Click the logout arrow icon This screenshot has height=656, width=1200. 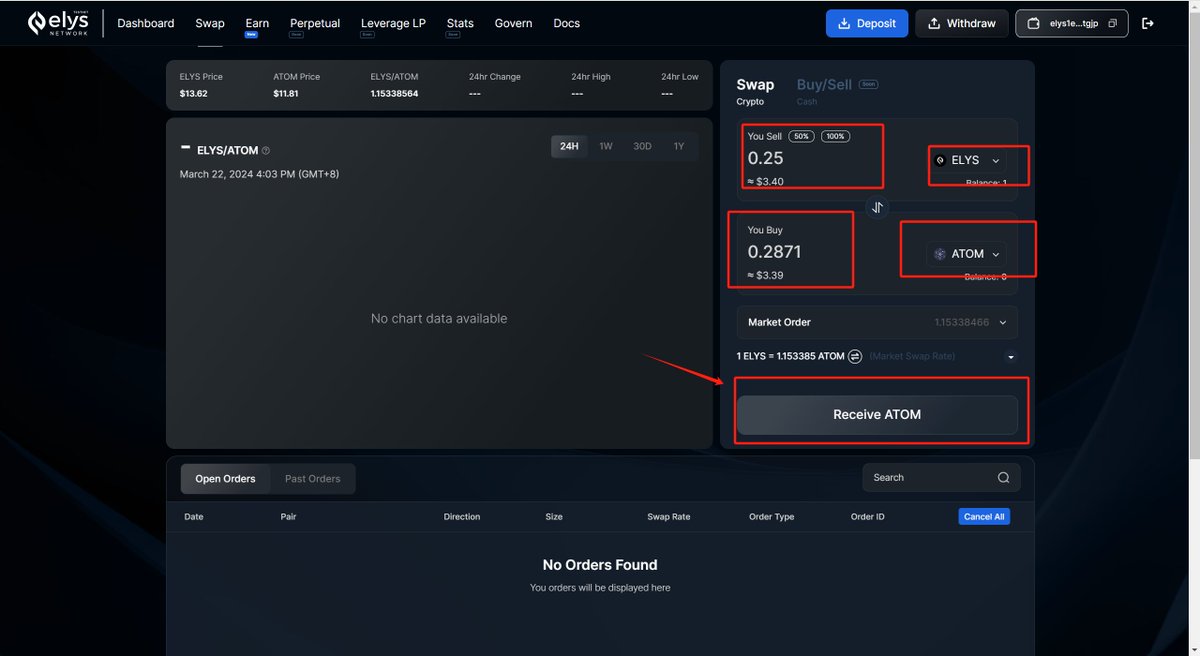[1148, 23]
